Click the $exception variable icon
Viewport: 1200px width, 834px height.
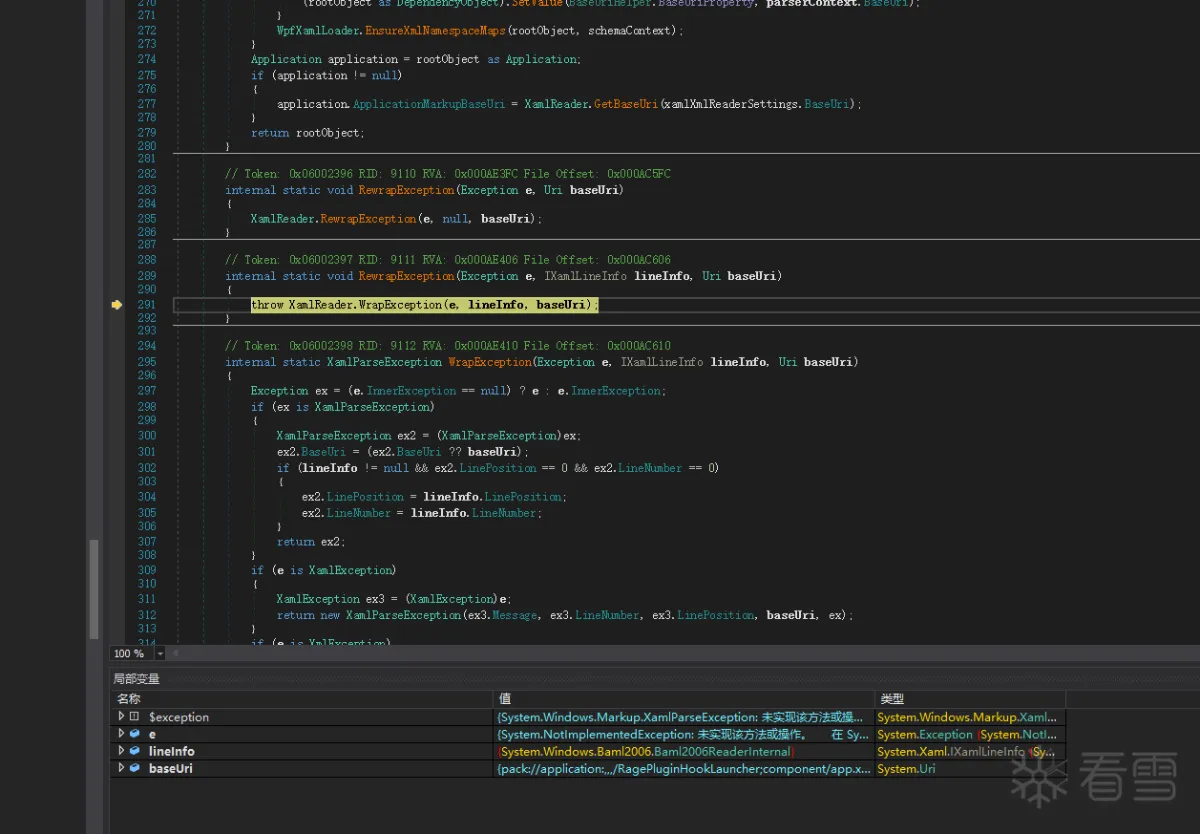click(134, 717)
